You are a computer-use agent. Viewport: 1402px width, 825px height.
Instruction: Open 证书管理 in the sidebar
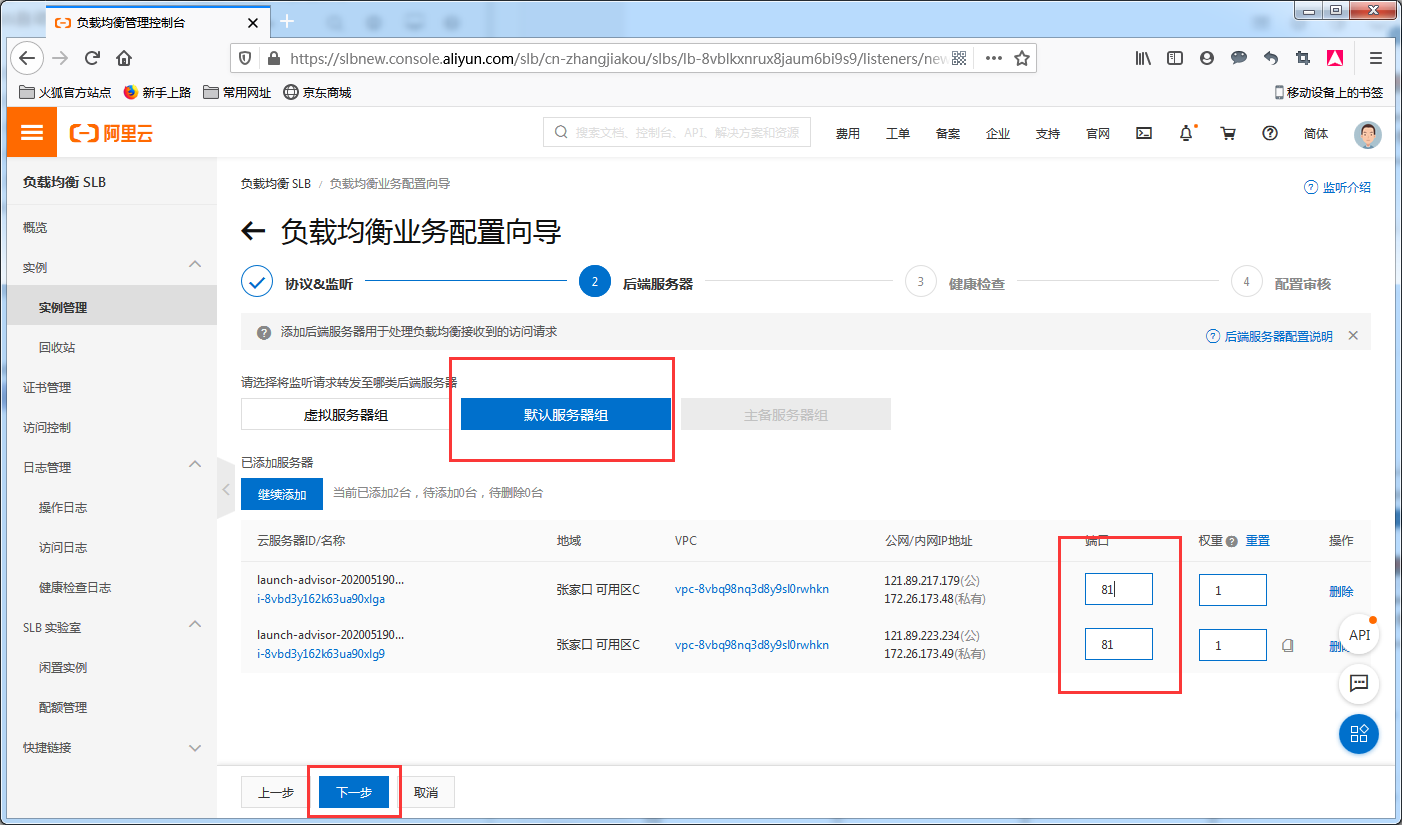point(47,388)
